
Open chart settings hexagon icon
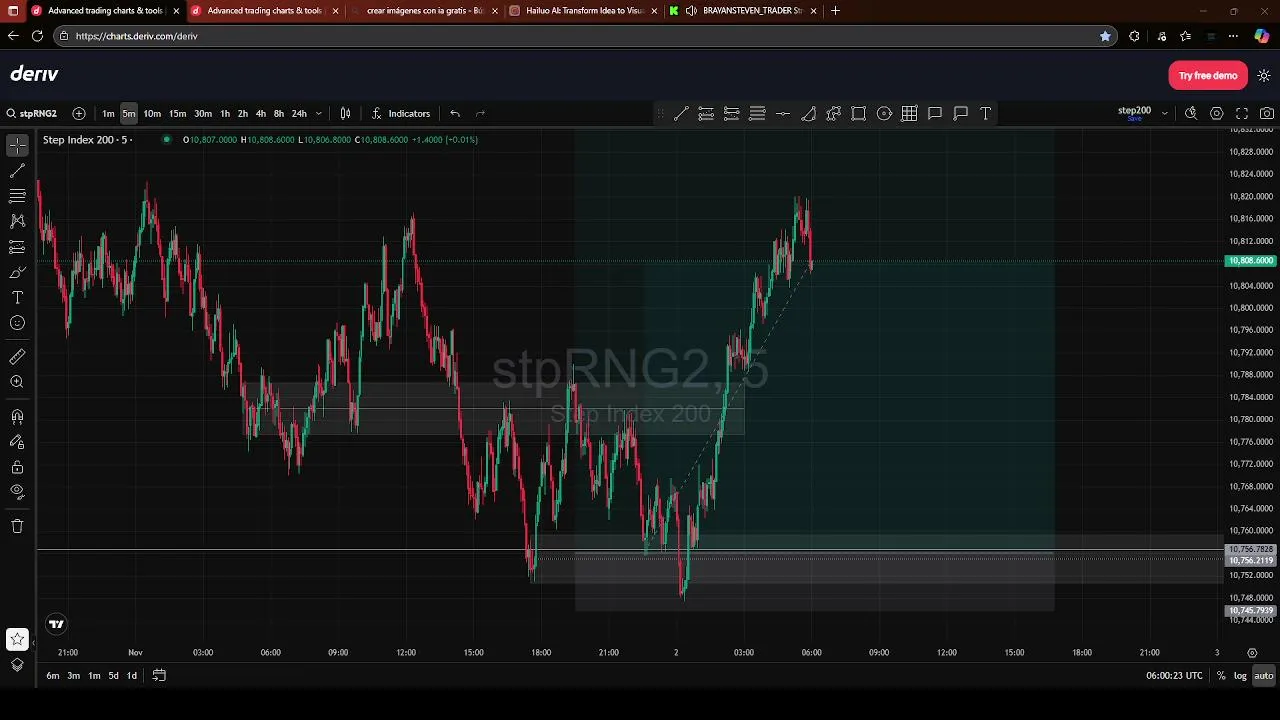[x=1216, y=113]
